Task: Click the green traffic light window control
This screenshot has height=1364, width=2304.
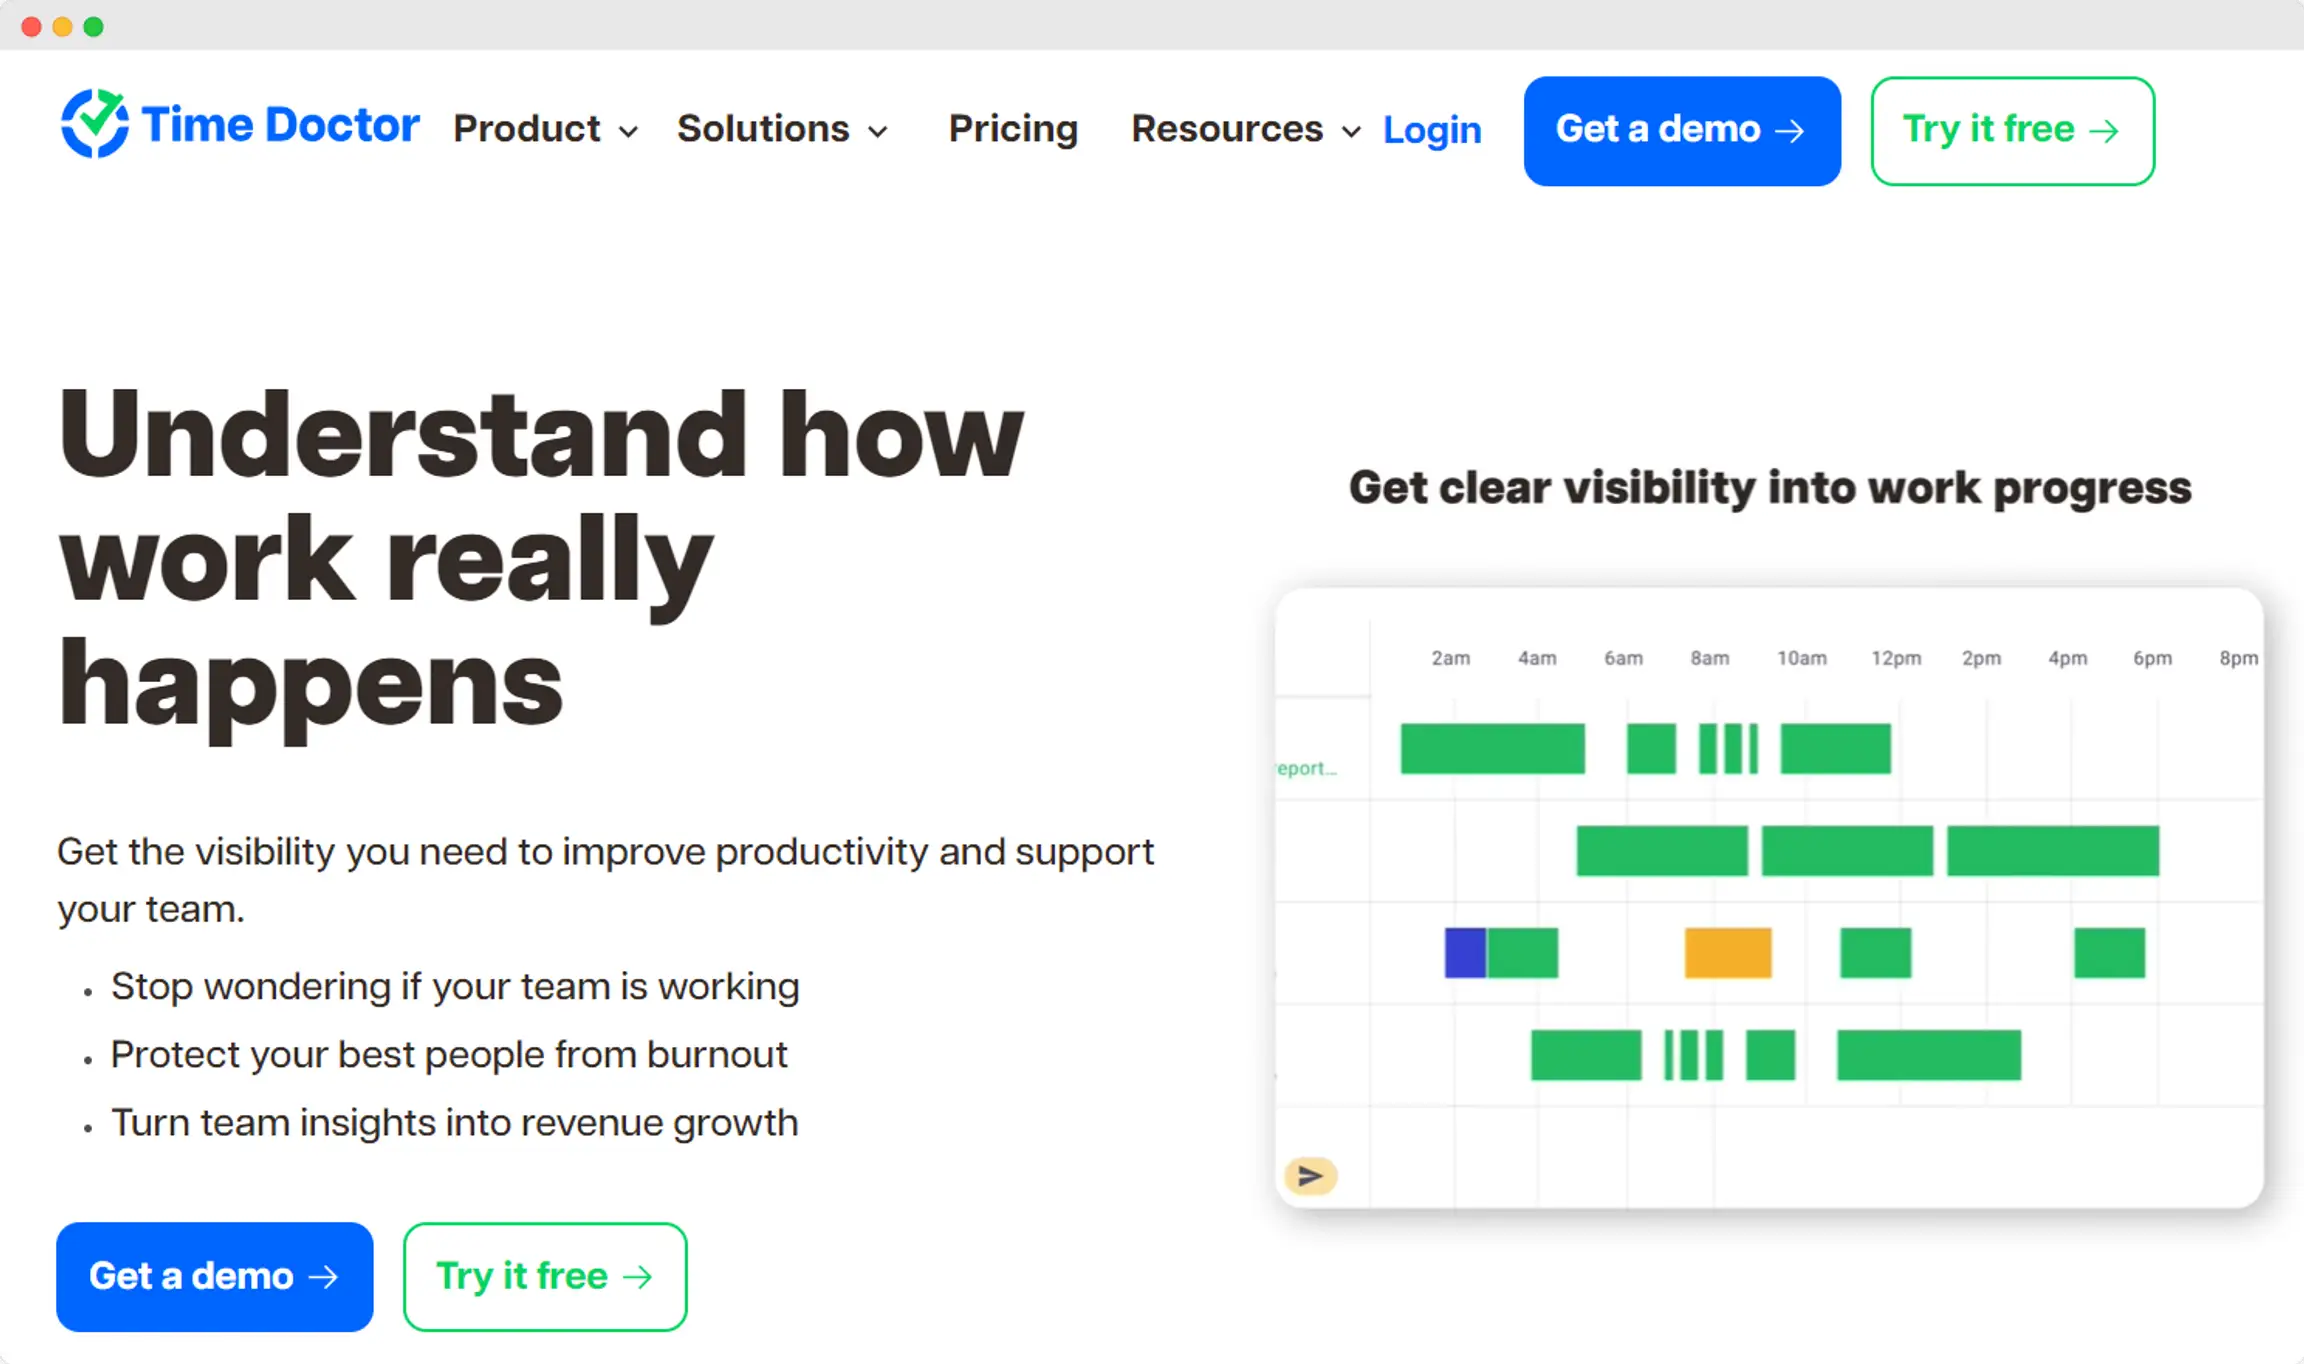Action: click(x=94, y=25)
